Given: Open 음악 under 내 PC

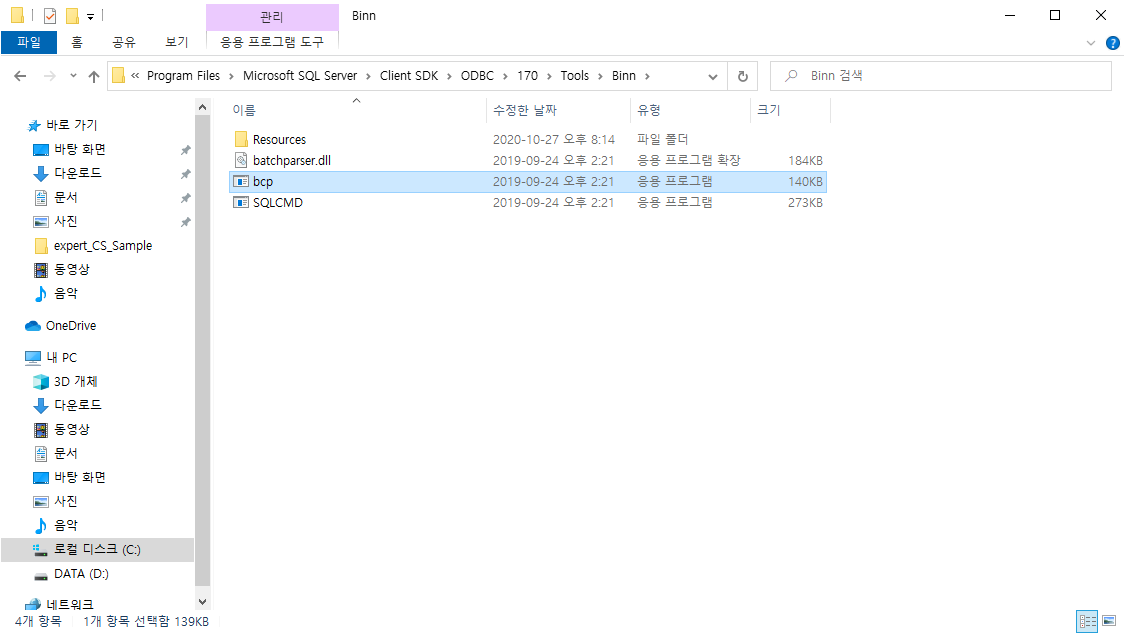Looking at the screenshot, I should click(x=65, y=525).
